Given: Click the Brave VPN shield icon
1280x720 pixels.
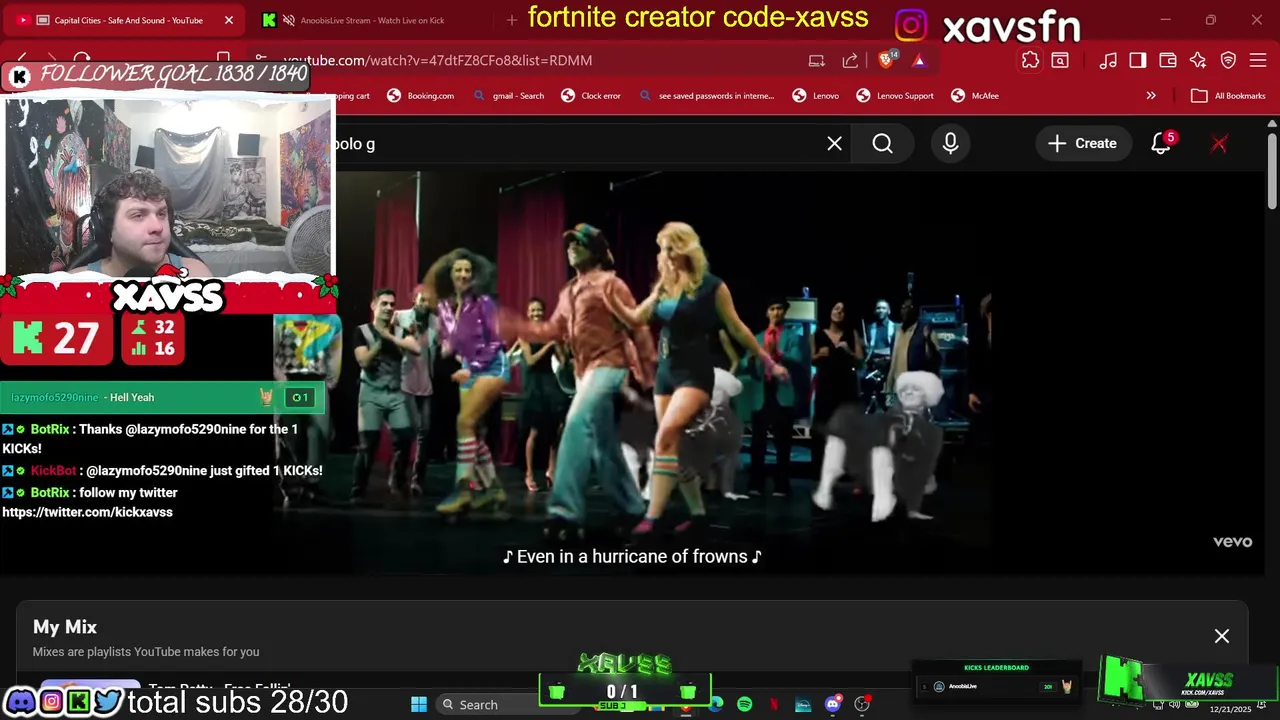Looking at the screenshot, I should tap(1229, 61).
